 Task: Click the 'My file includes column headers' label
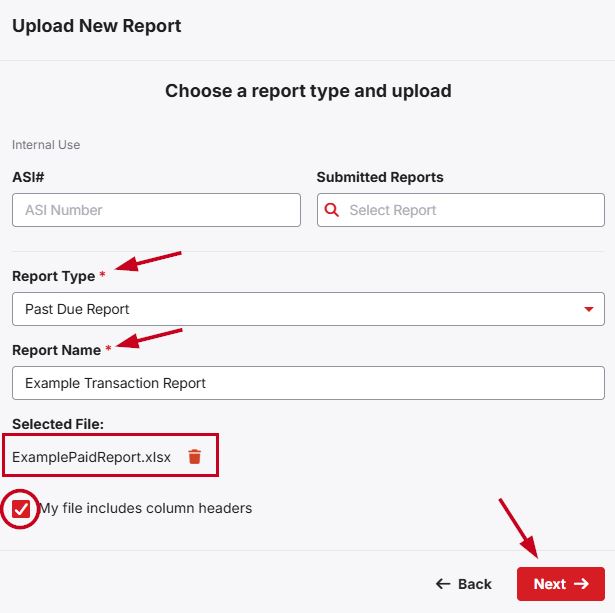coord(145,508)
